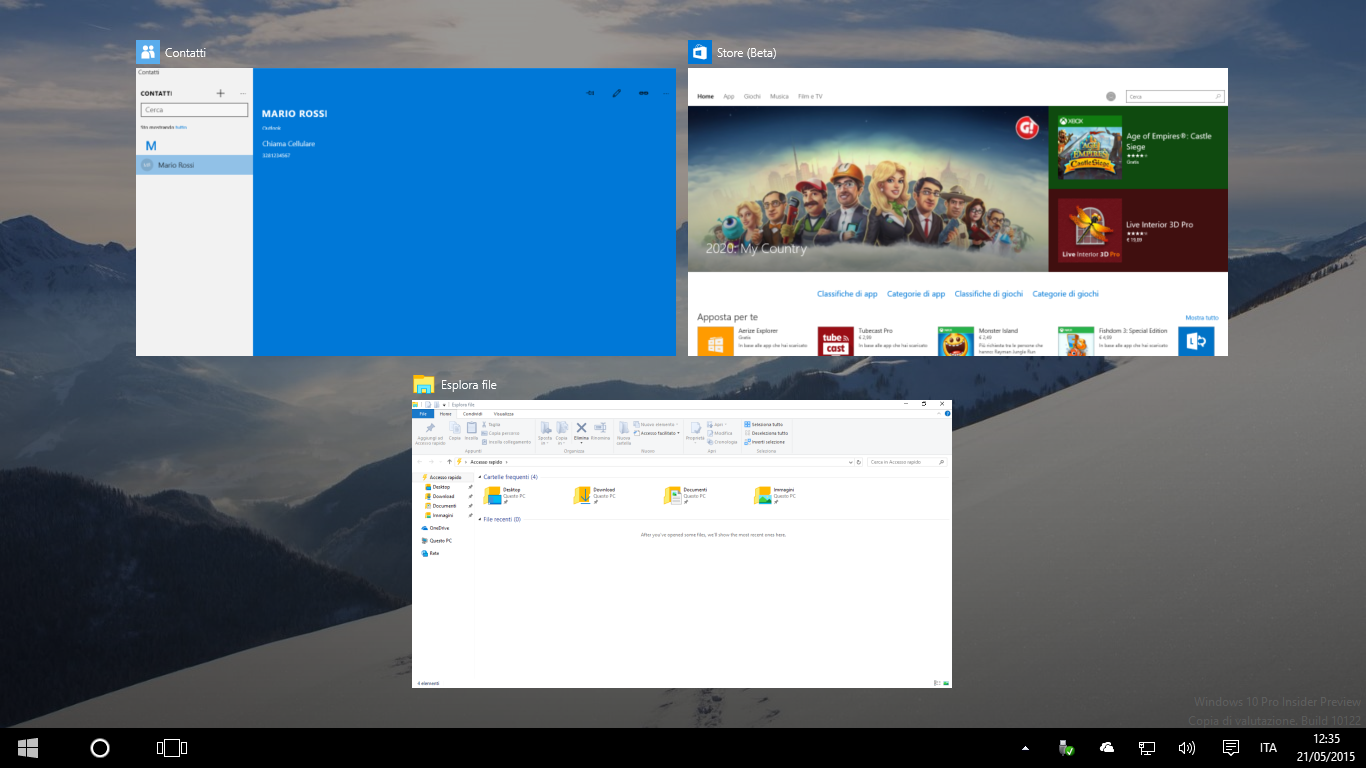
Task: Jump to letter M header in Contatti
Action: point(151,146)
